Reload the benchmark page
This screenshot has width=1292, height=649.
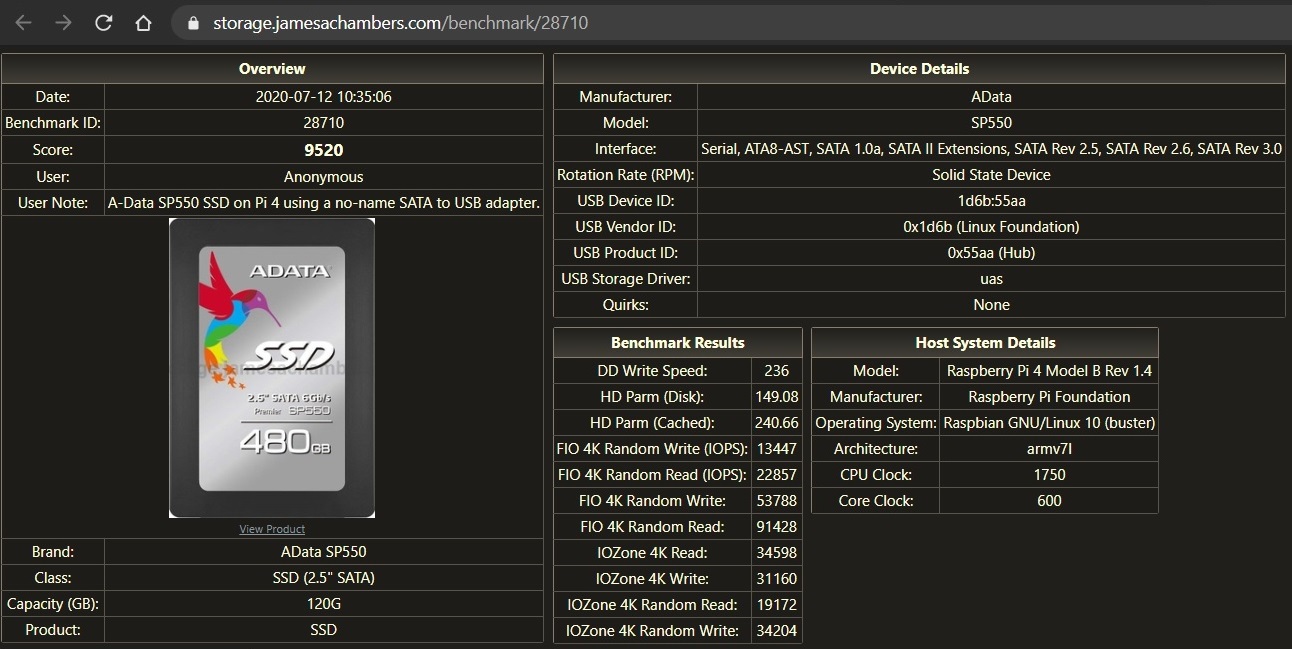coord(103,22)
